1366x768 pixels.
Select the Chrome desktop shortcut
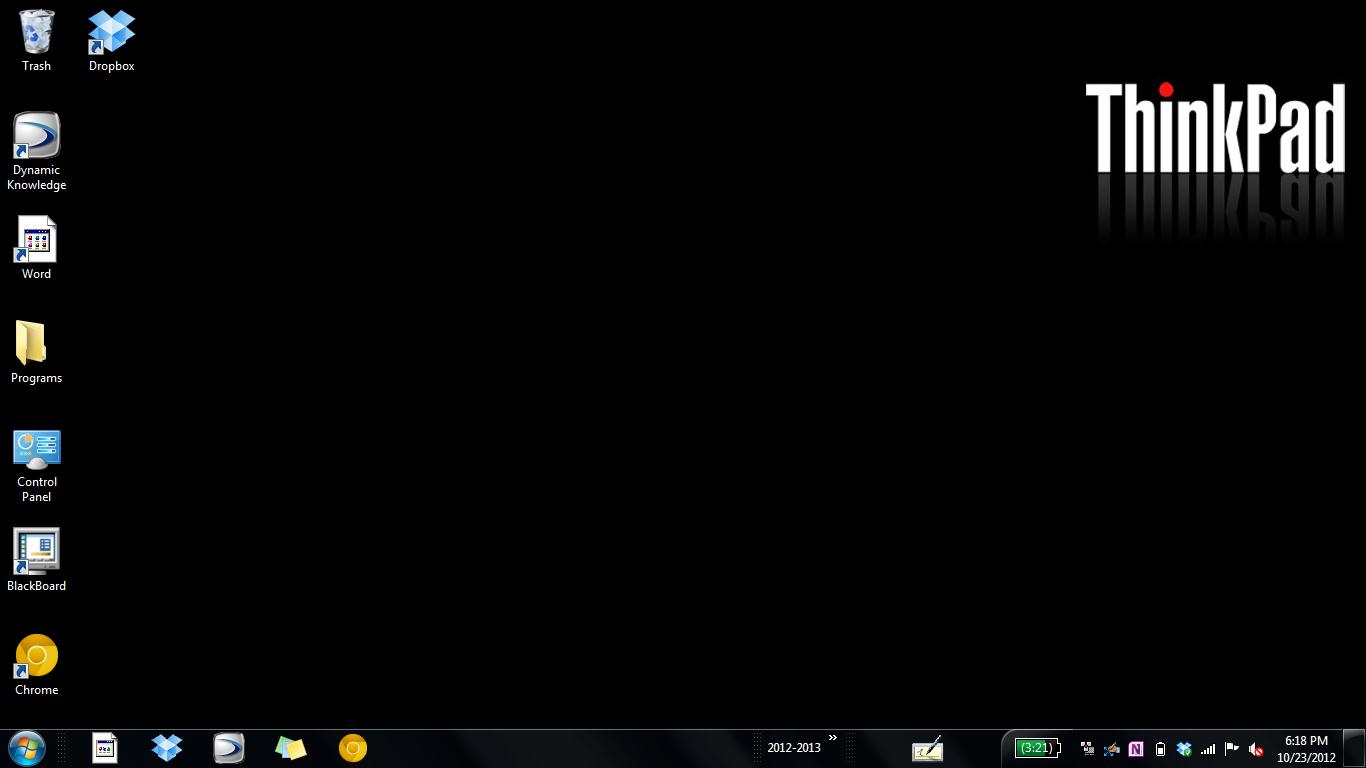tap(36, 665)
